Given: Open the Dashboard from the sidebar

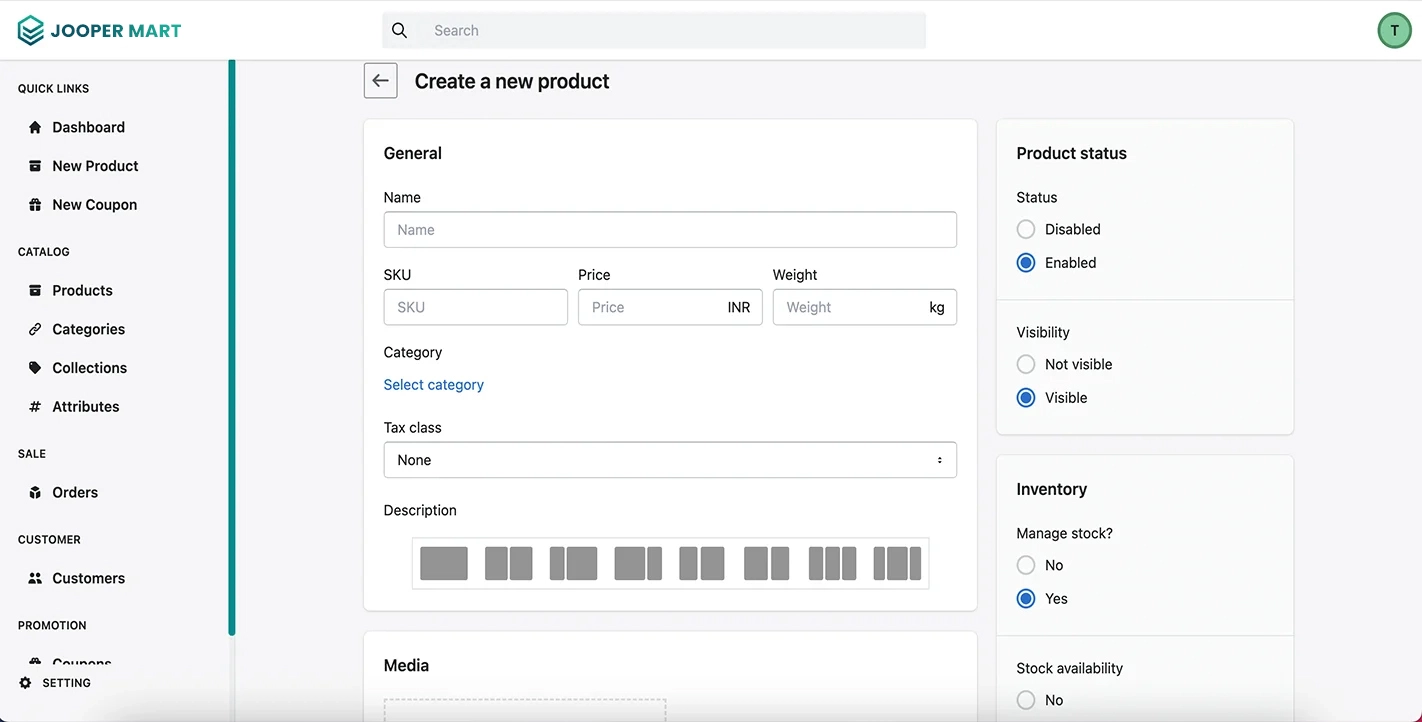Looking at the screenshot, I should point(89,127).
